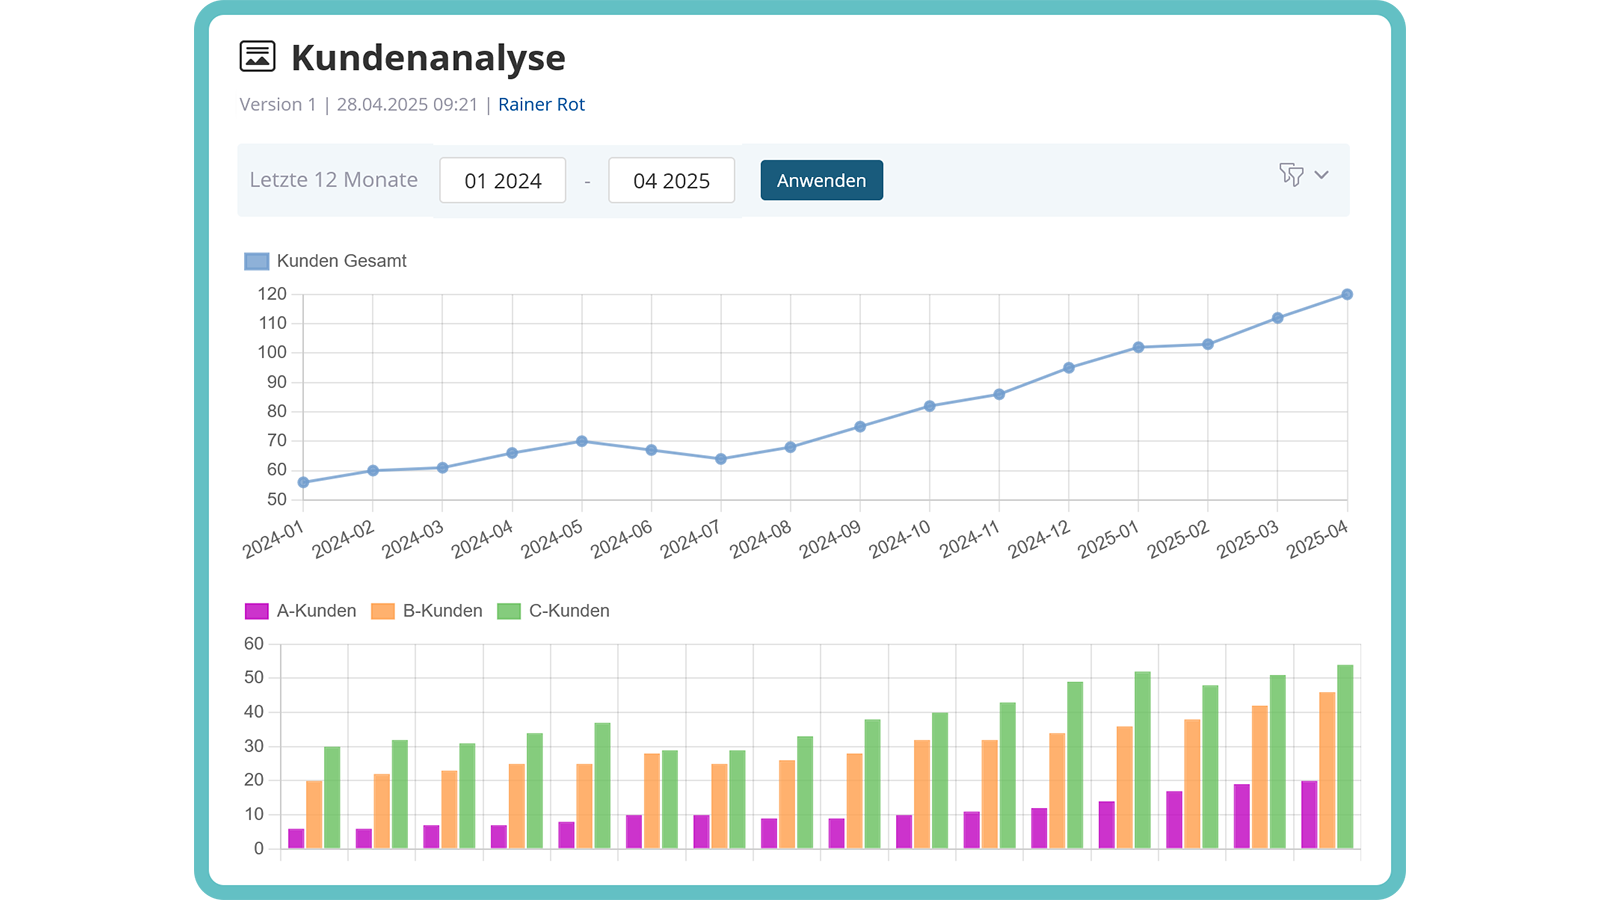Click the first green C-Kunden bar
The image size is (1600, 900).
[332, 798]
